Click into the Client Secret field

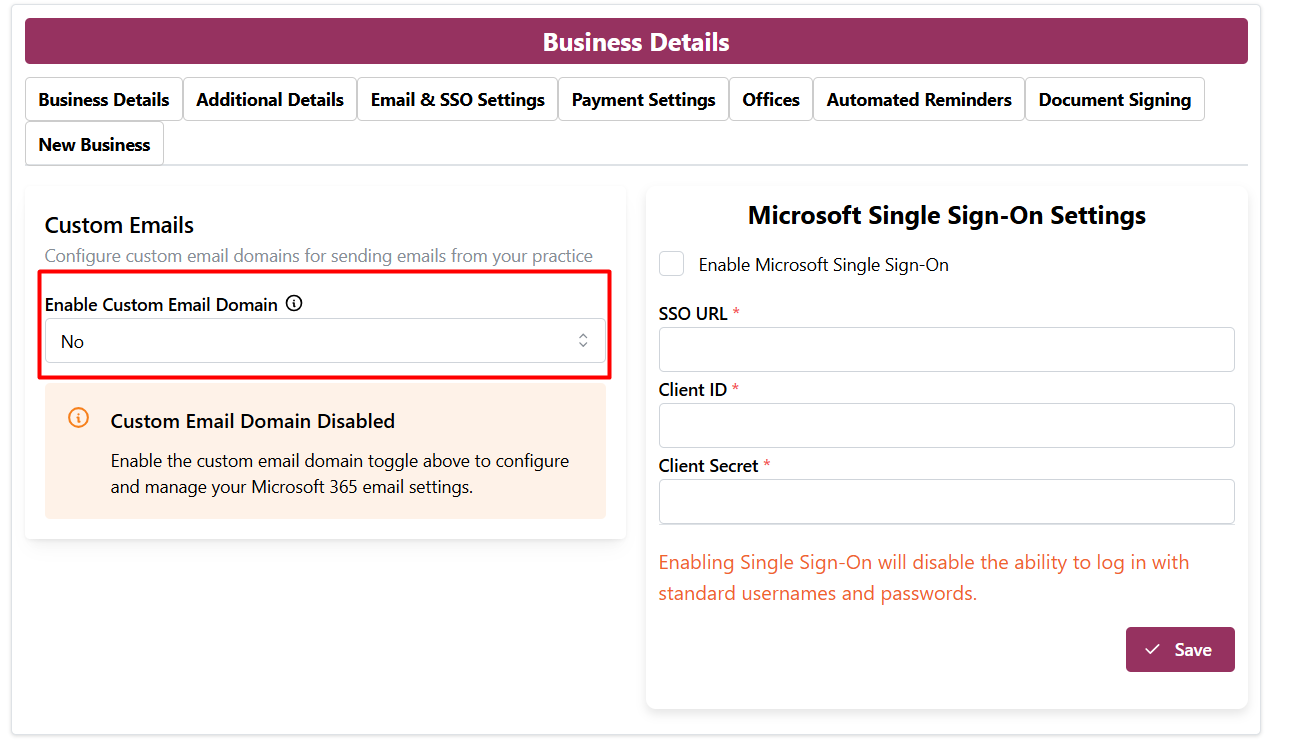click(946, 501)
